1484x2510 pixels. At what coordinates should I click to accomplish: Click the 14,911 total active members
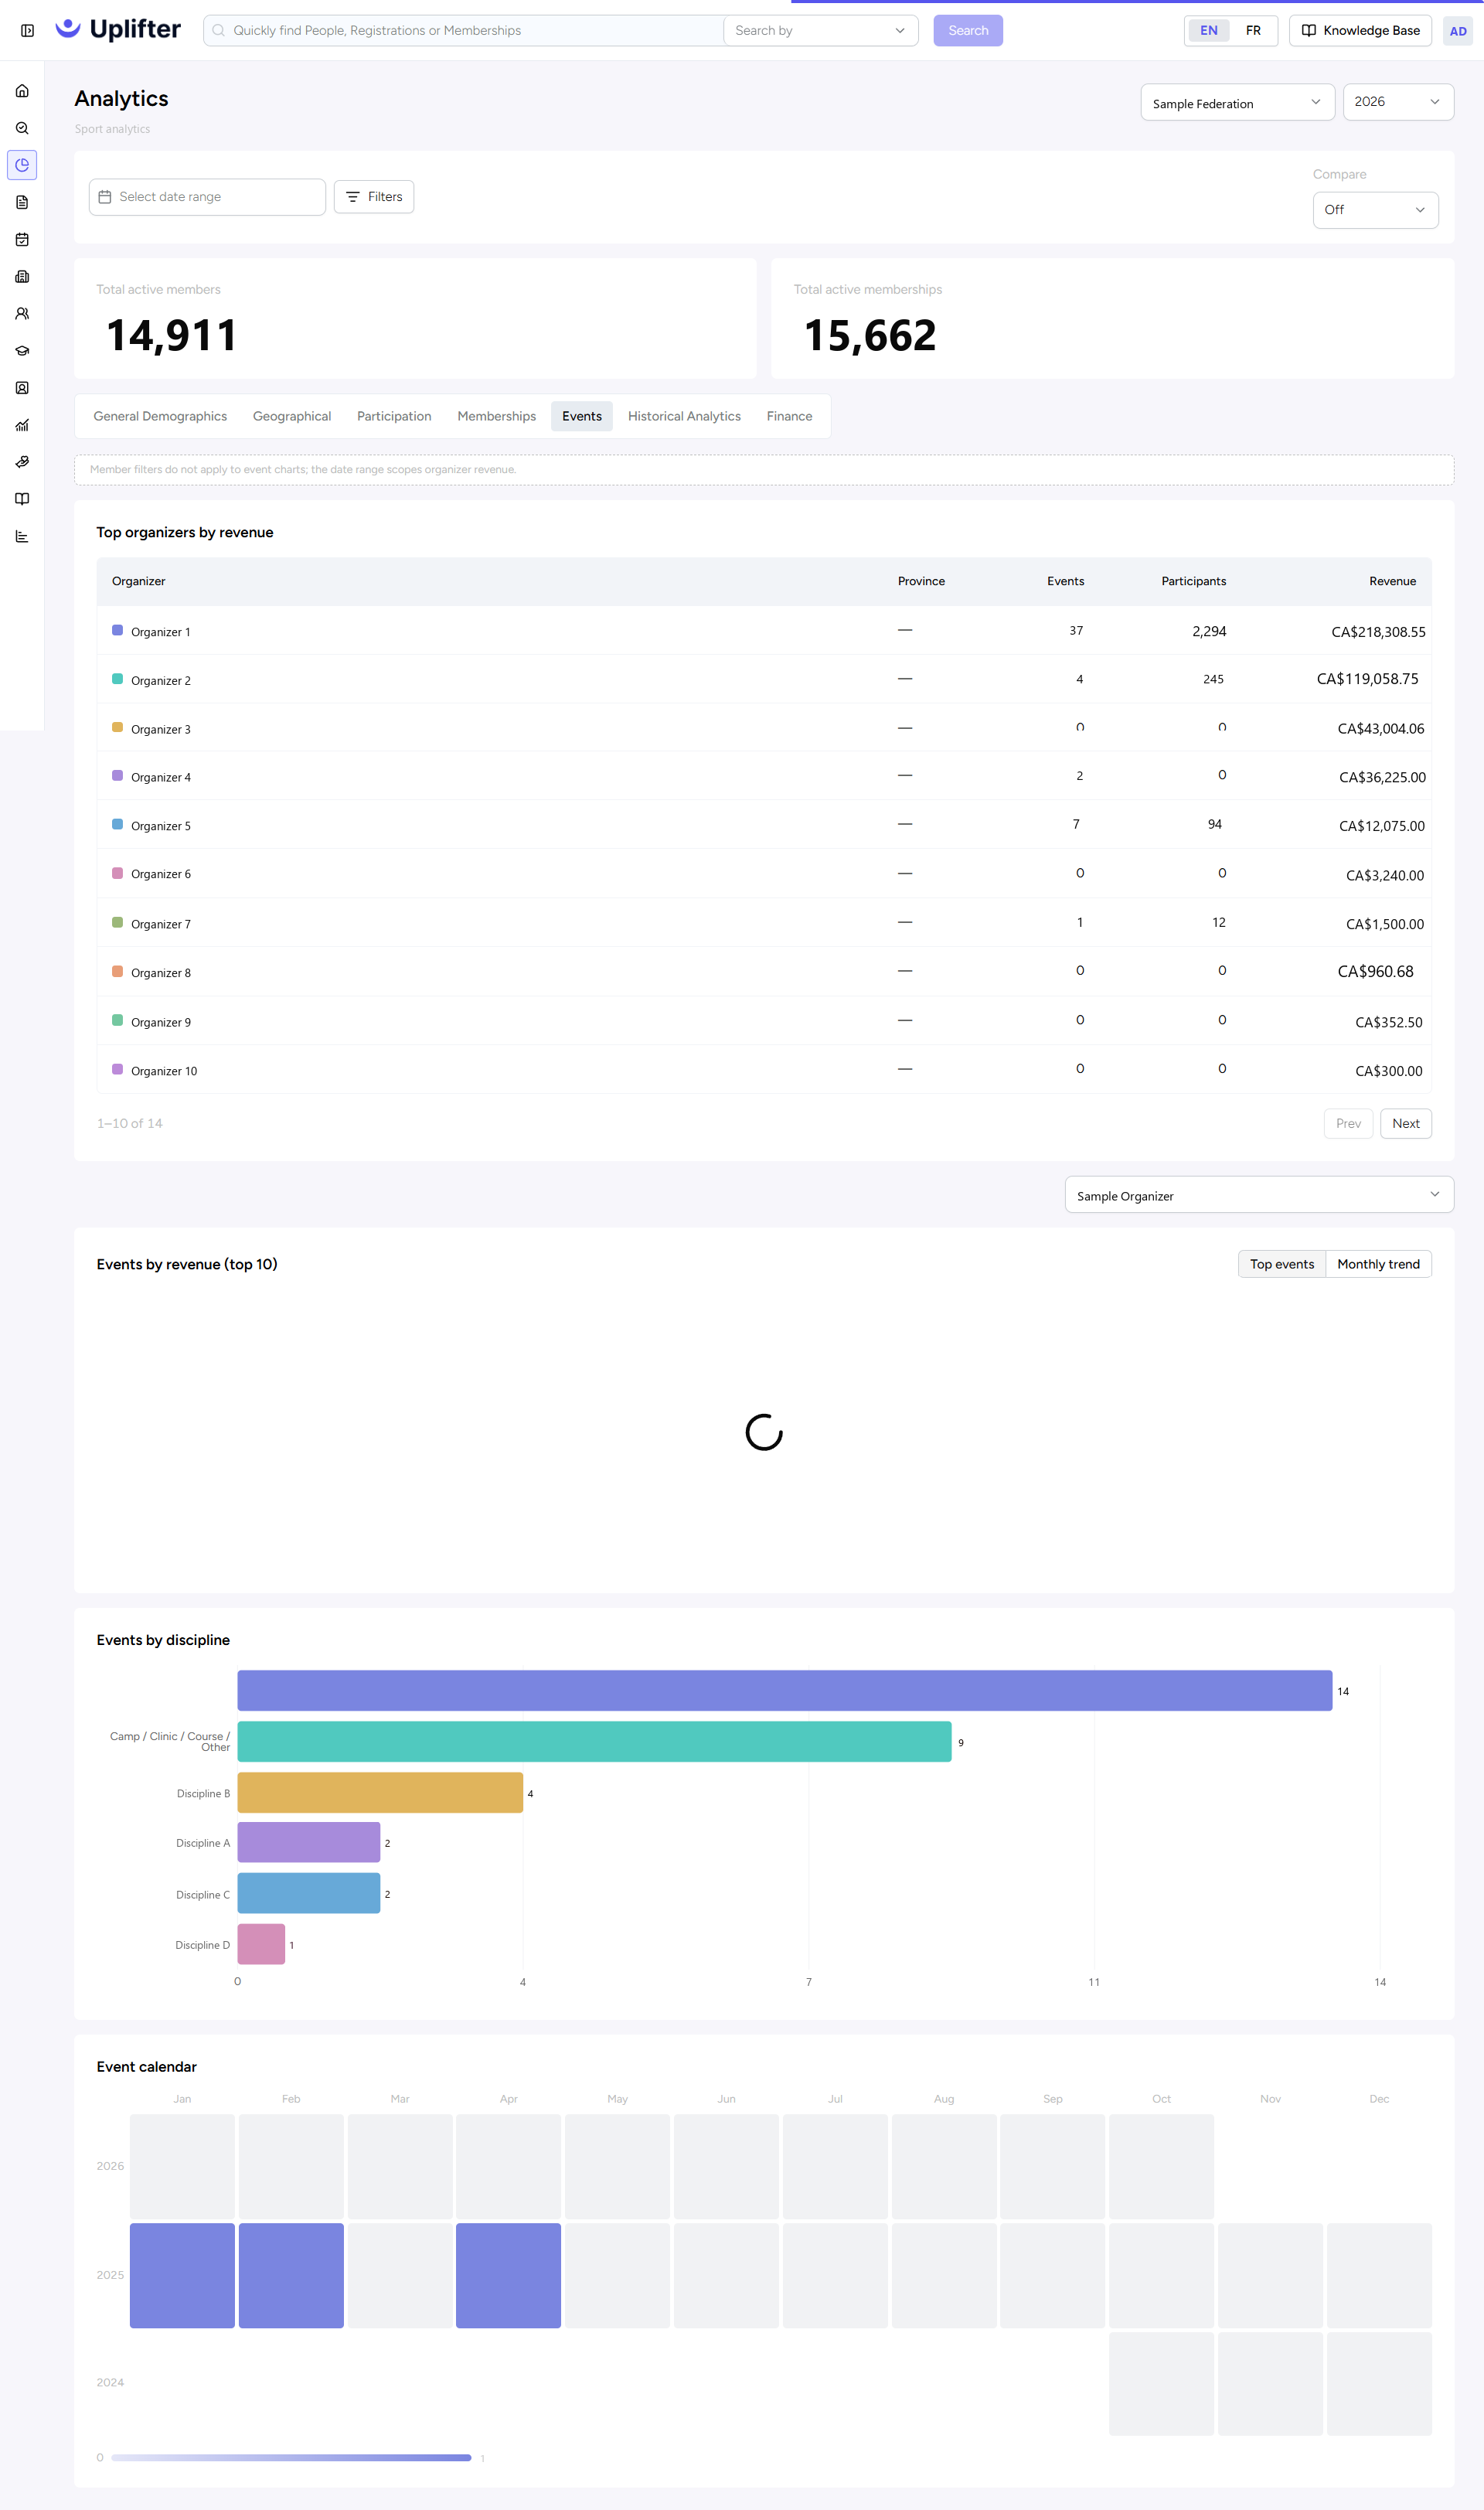pos(172,336)
